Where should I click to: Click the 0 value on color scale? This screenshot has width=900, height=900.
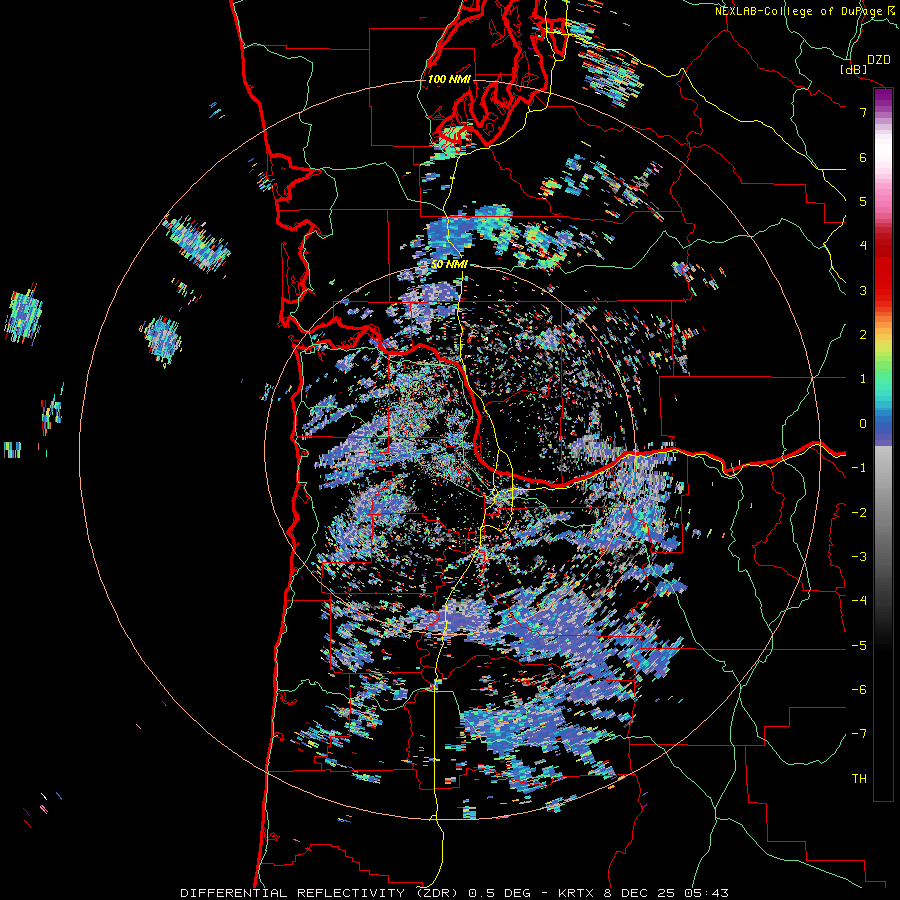(863, 424)
